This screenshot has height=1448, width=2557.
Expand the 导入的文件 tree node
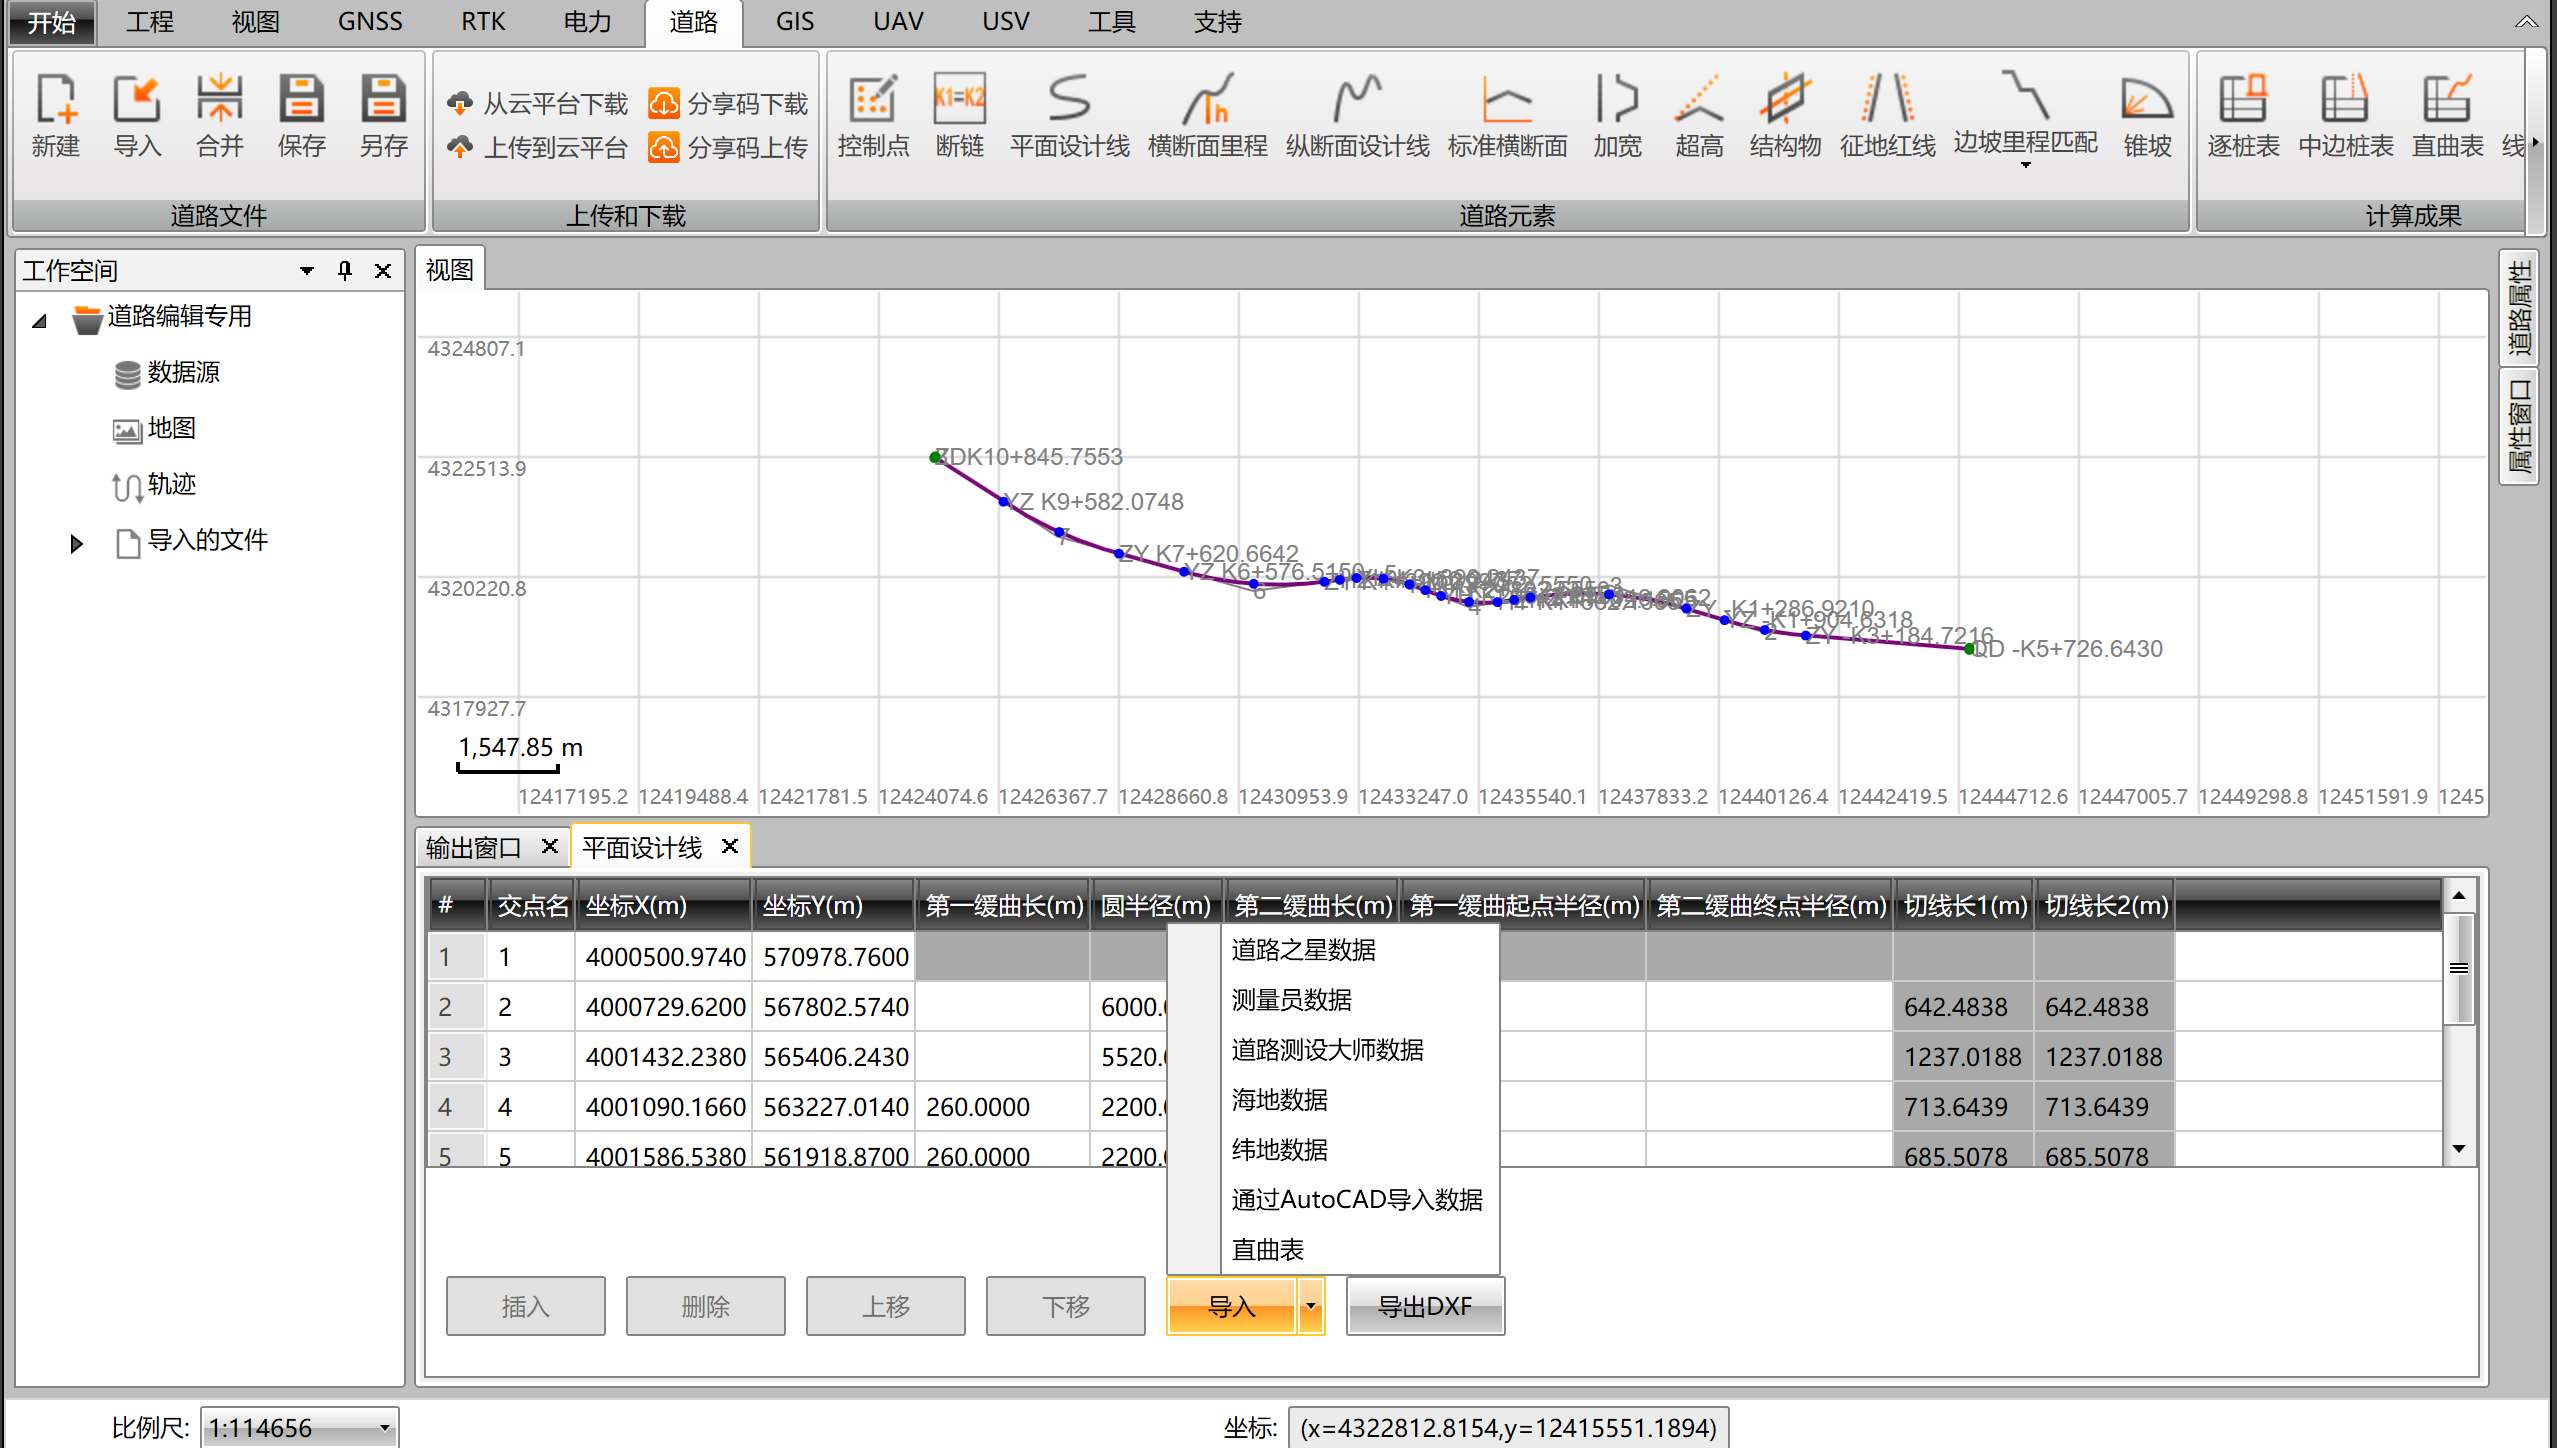coord(76,544)
